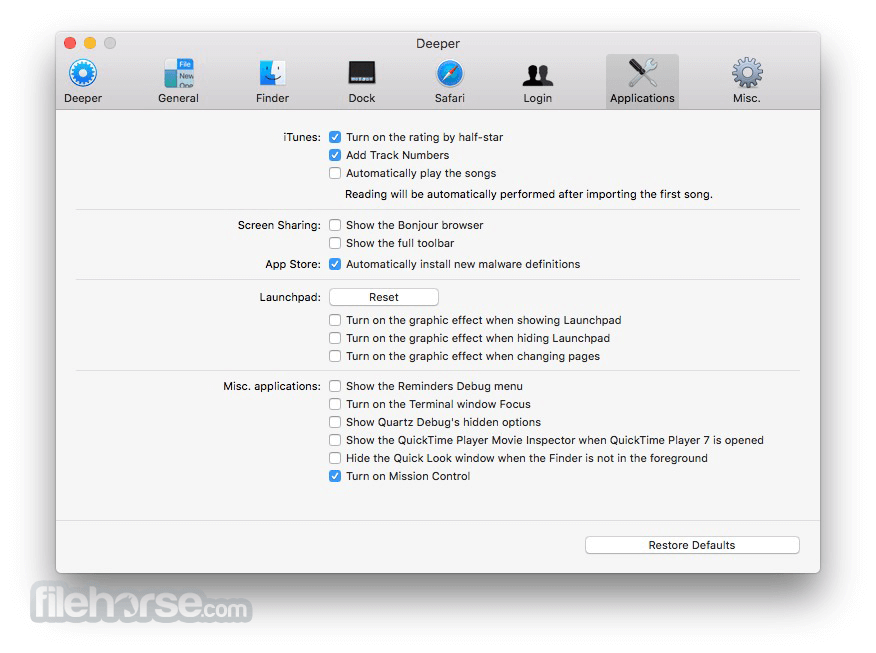Image resolution: width=876 pixels, height=653 pixels.
Task: Check Show Quartz Debug's hidden options
Action: 335,422
